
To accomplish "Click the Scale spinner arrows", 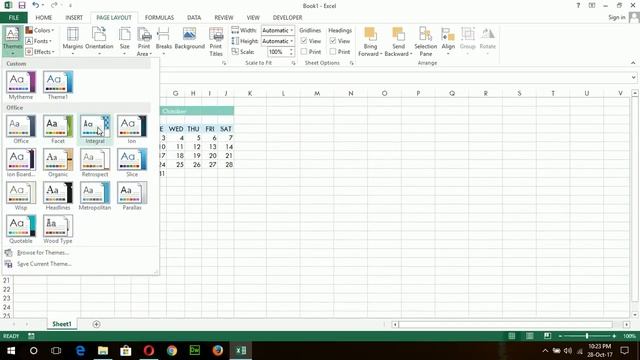I will [291, 52].
